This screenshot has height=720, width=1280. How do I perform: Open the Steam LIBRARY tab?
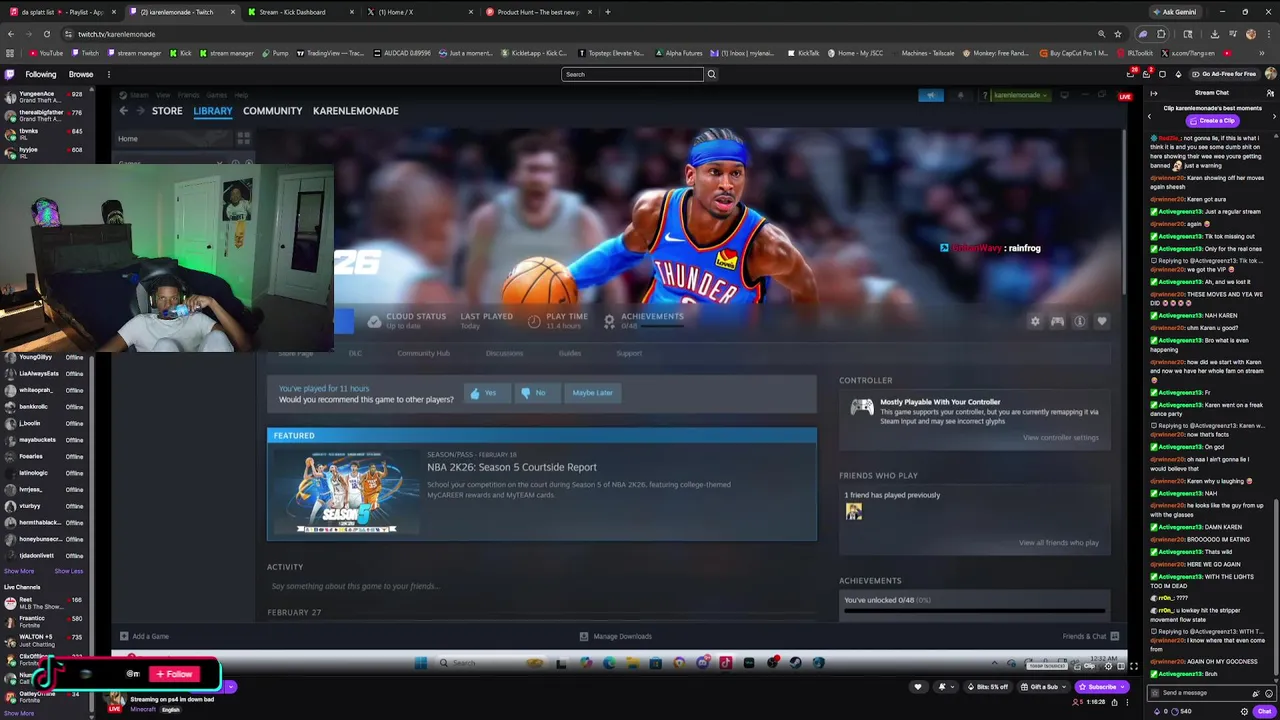pyautogui.click(x=212, y=111)
